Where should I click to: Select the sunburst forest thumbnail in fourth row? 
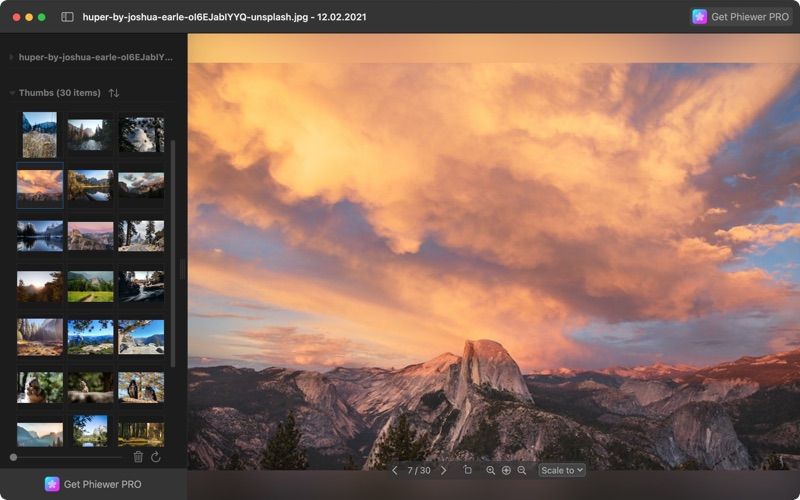40,286
